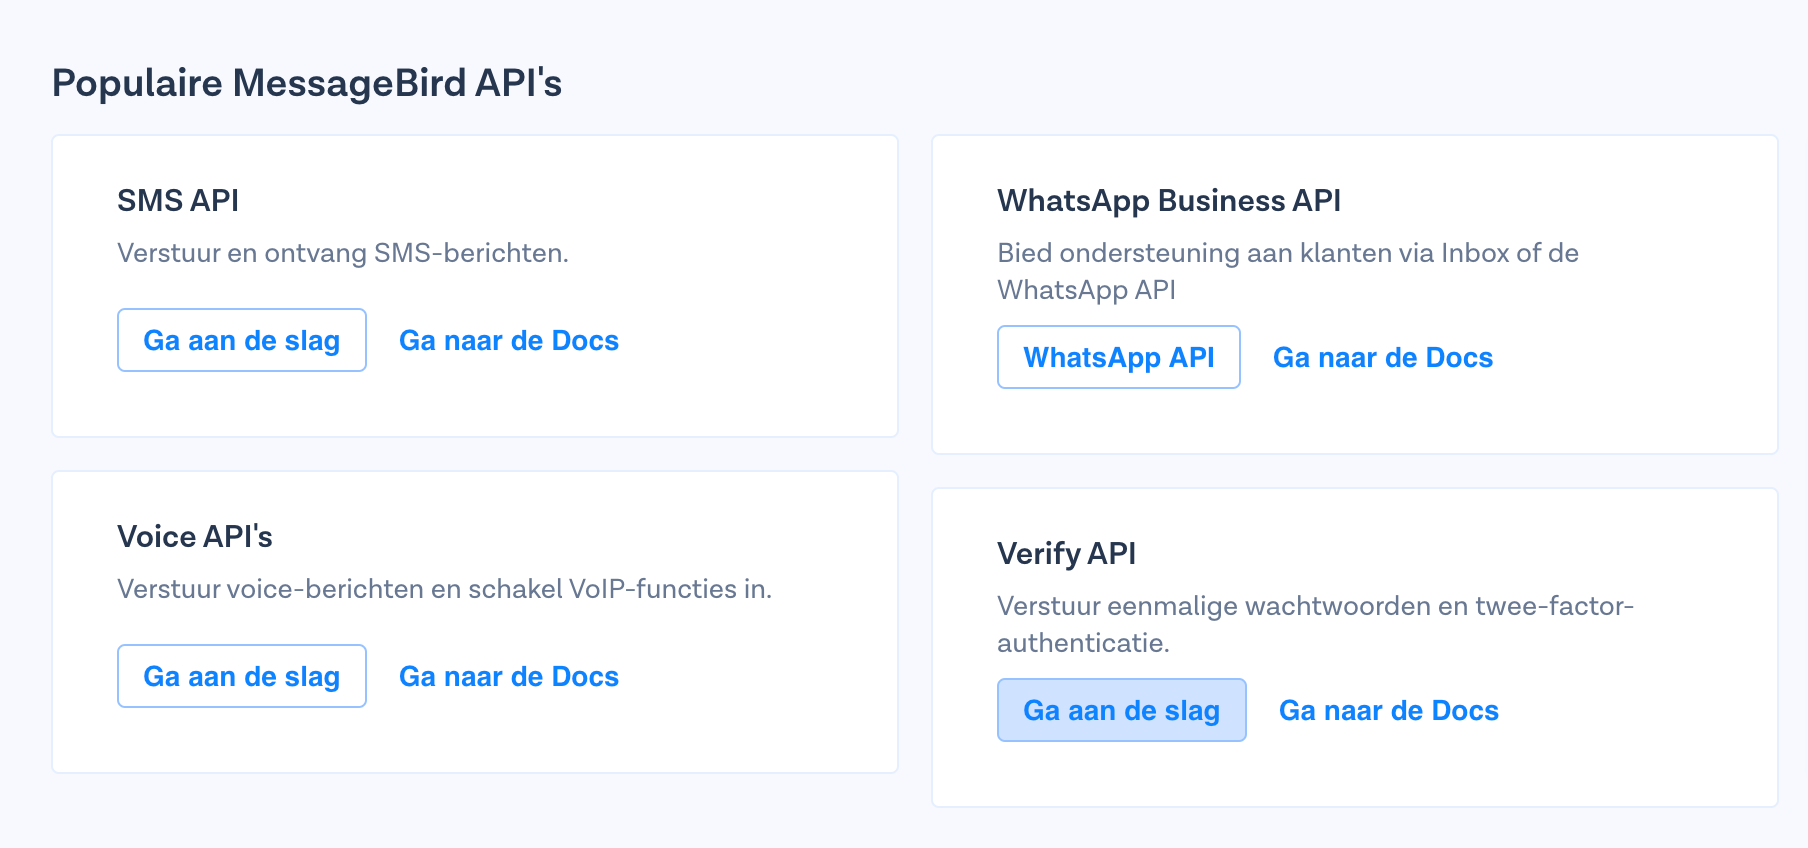Click the 'WhatsApp API' button
This screenshot has width=1808, height=848.
coord(1119,357)
